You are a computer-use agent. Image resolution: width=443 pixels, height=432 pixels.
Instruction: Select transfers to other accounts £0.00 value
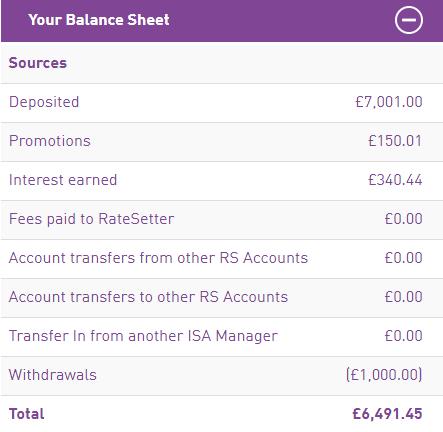point(404,297)
